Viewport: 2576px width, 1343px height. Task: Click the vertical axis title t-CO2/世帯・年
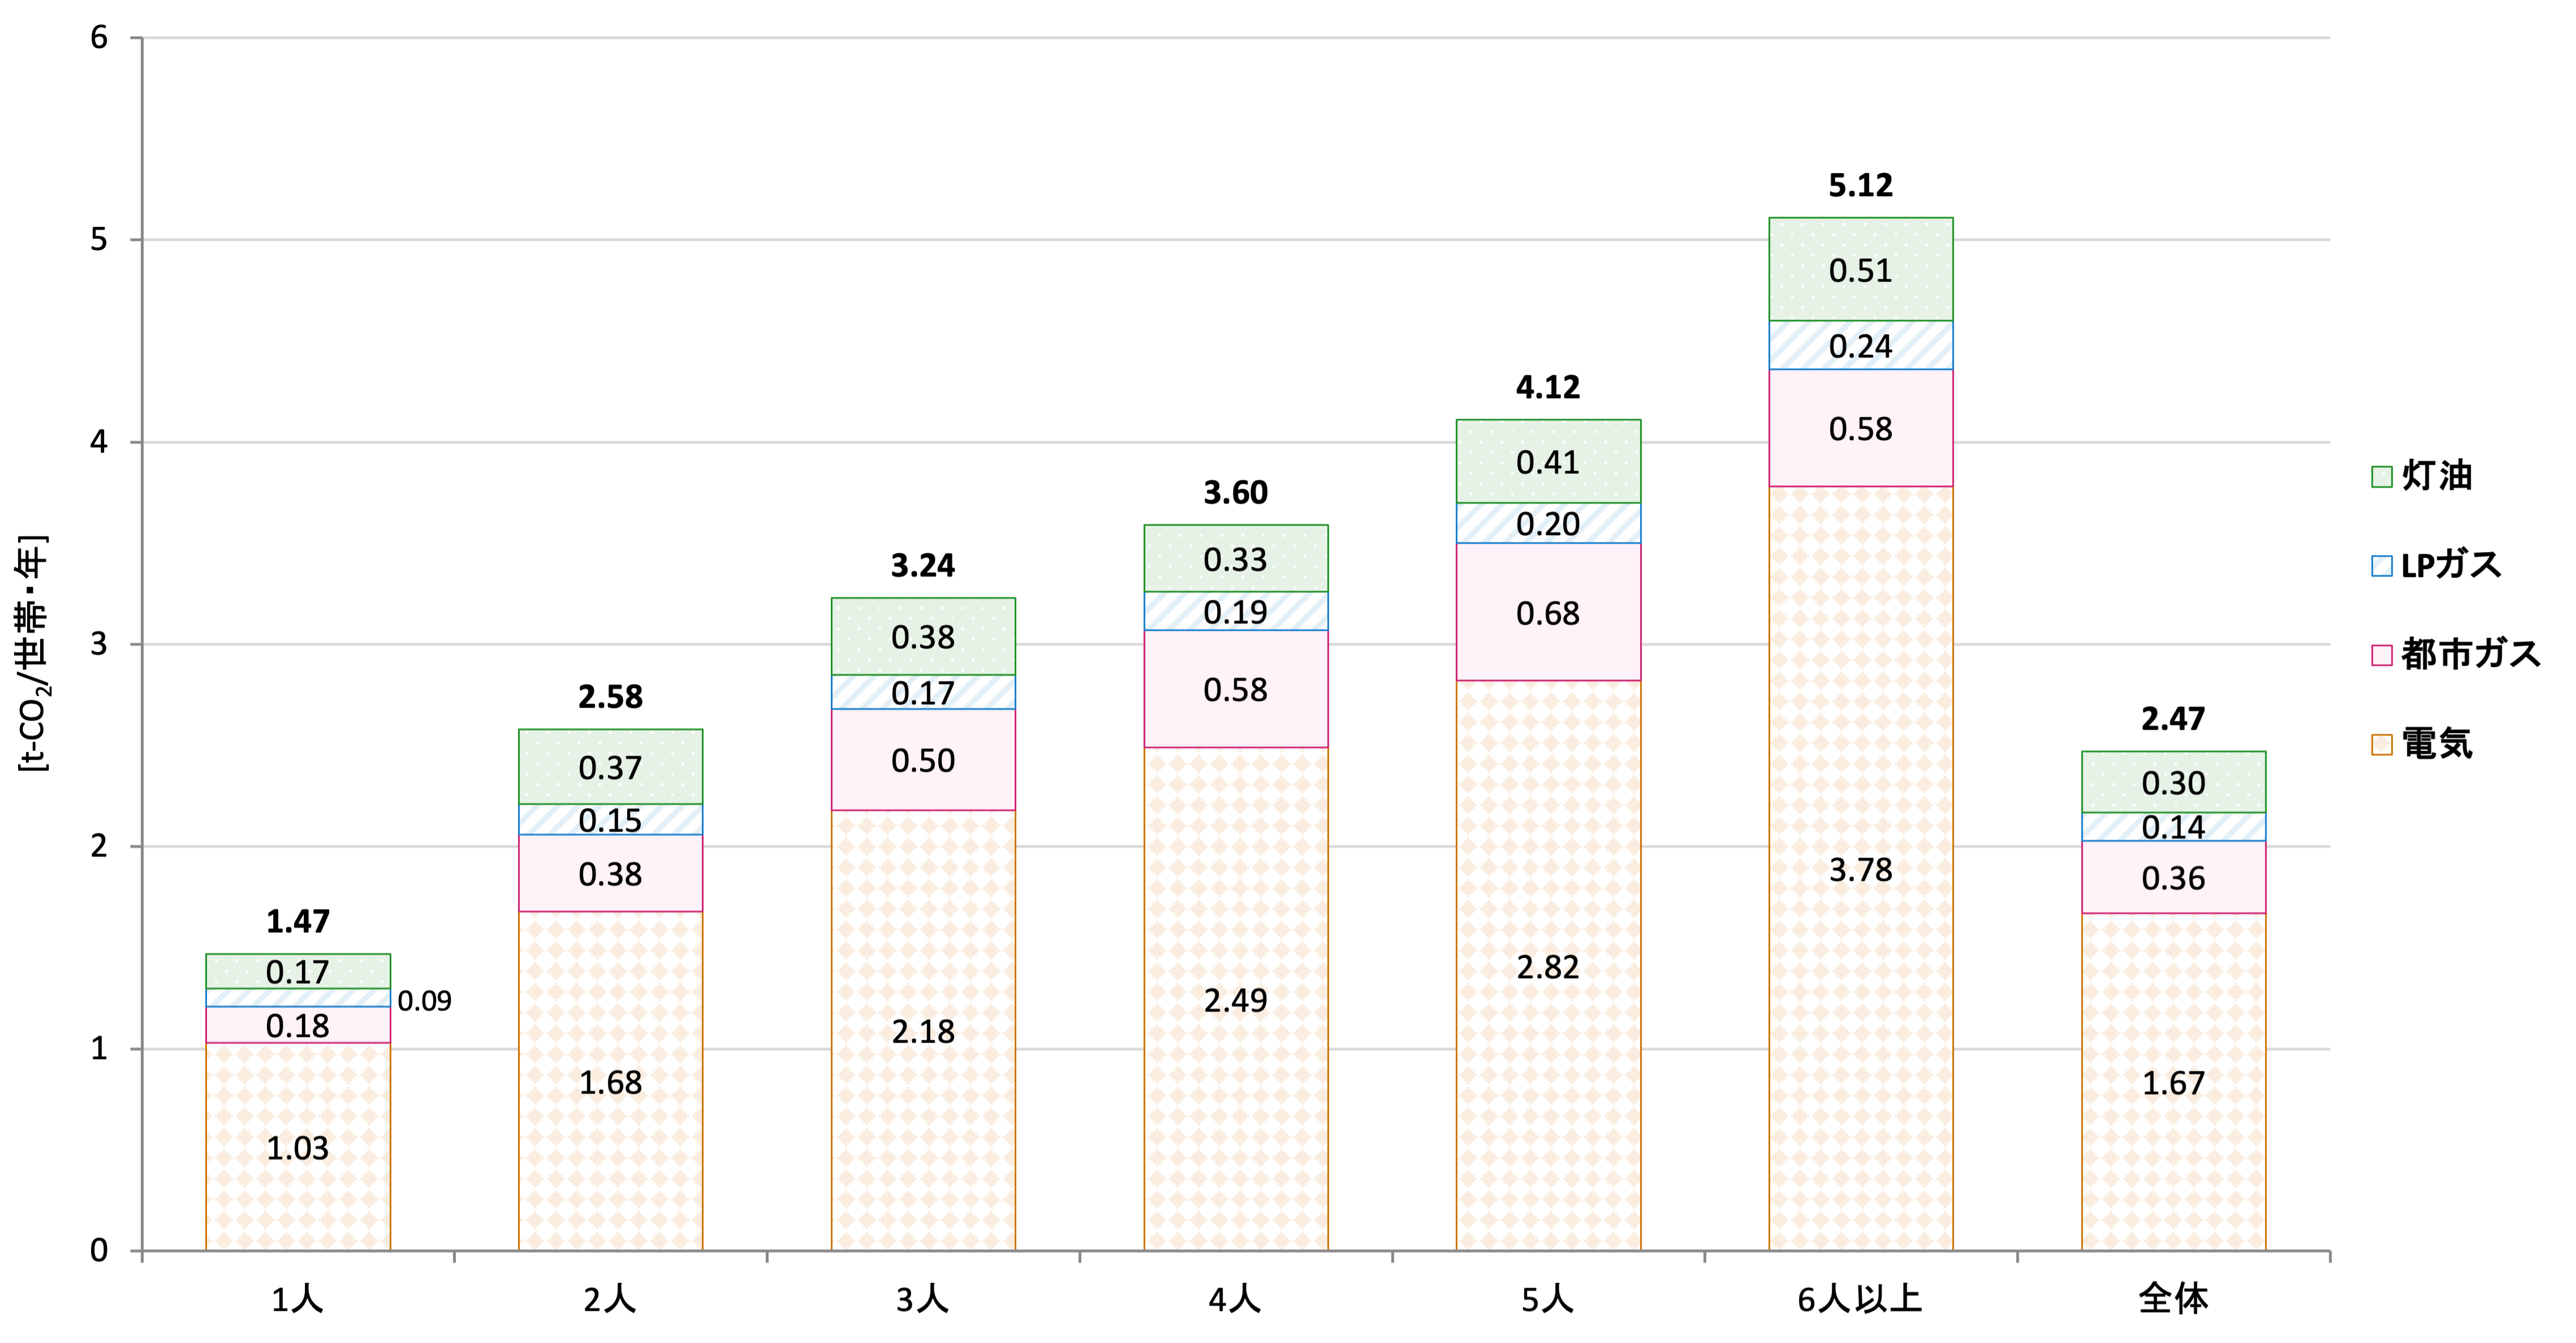33,655
